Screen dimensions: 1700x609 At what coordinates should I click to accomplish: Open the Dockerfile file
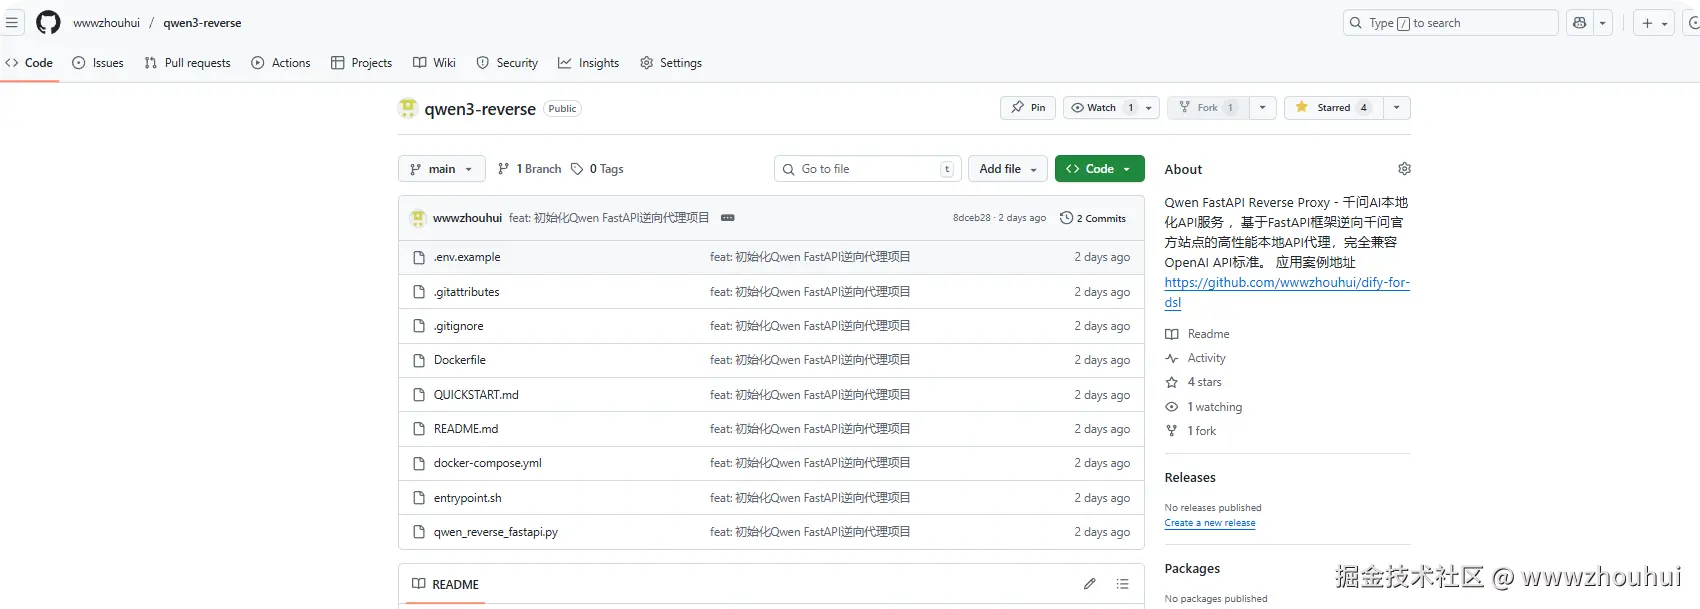coord(460,360)
